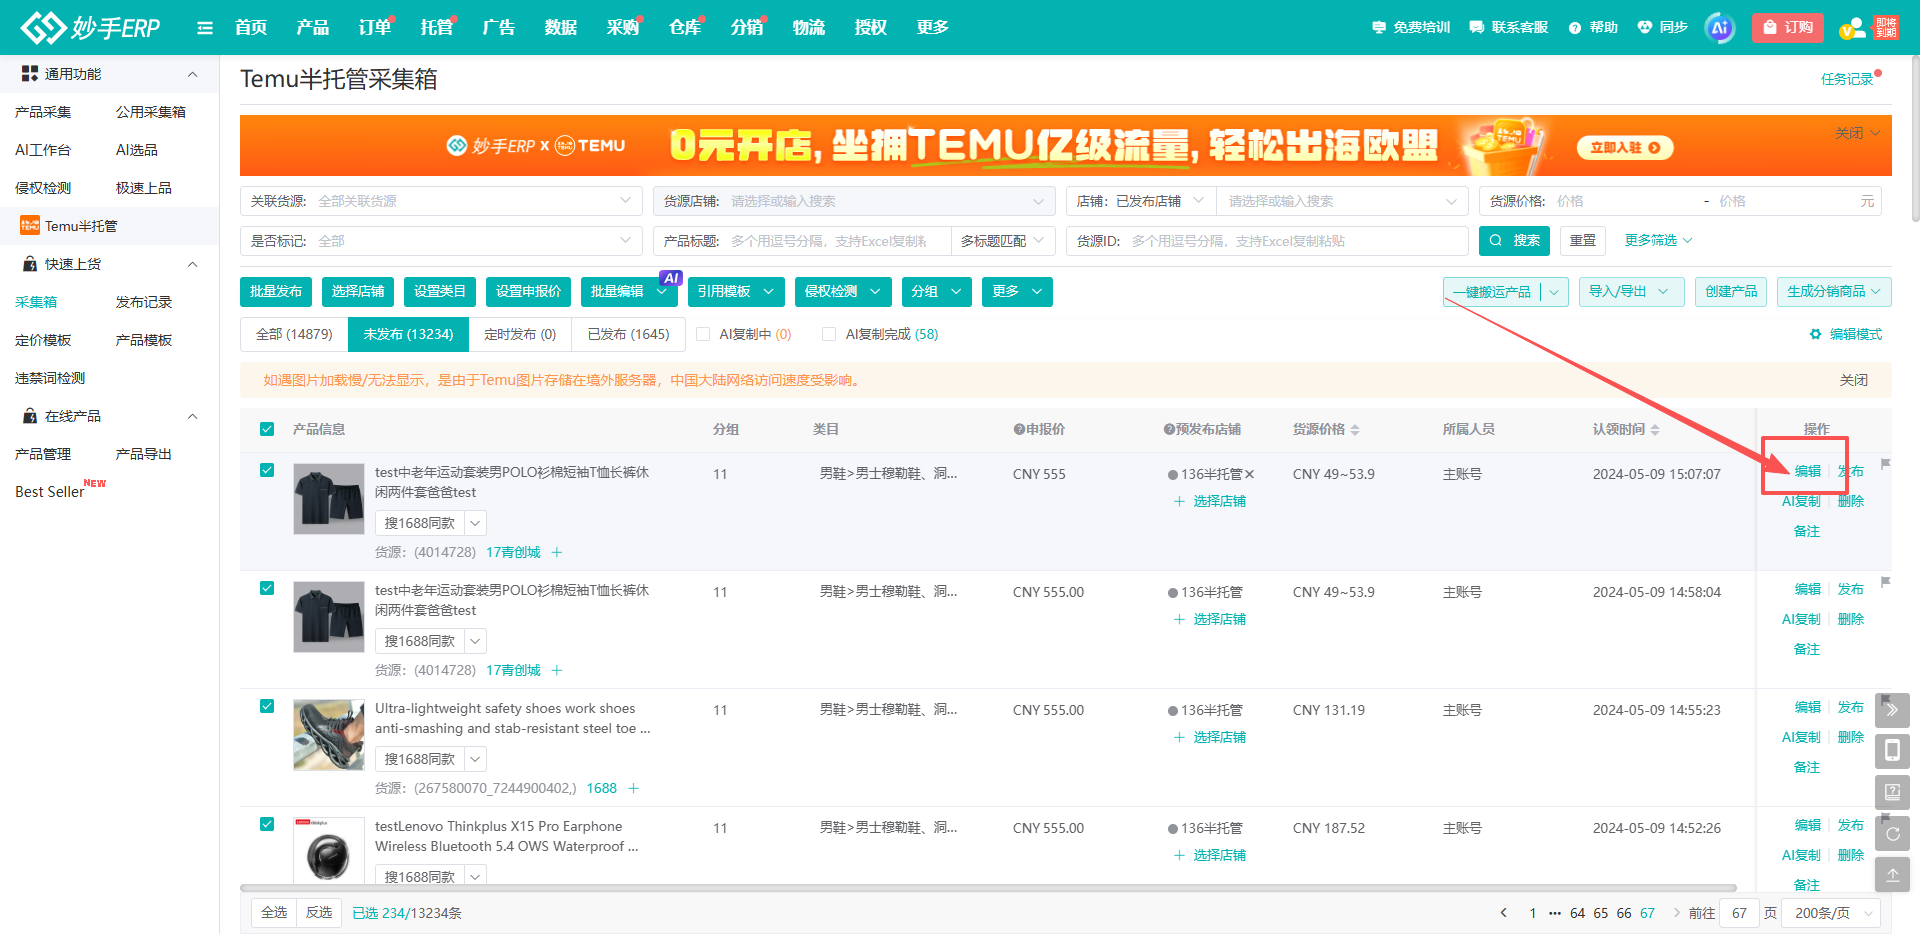Viewport: 1920px width, 934px height.
Task: Click the refresh icon on the floating toolbar
Action: point(1892,833)
